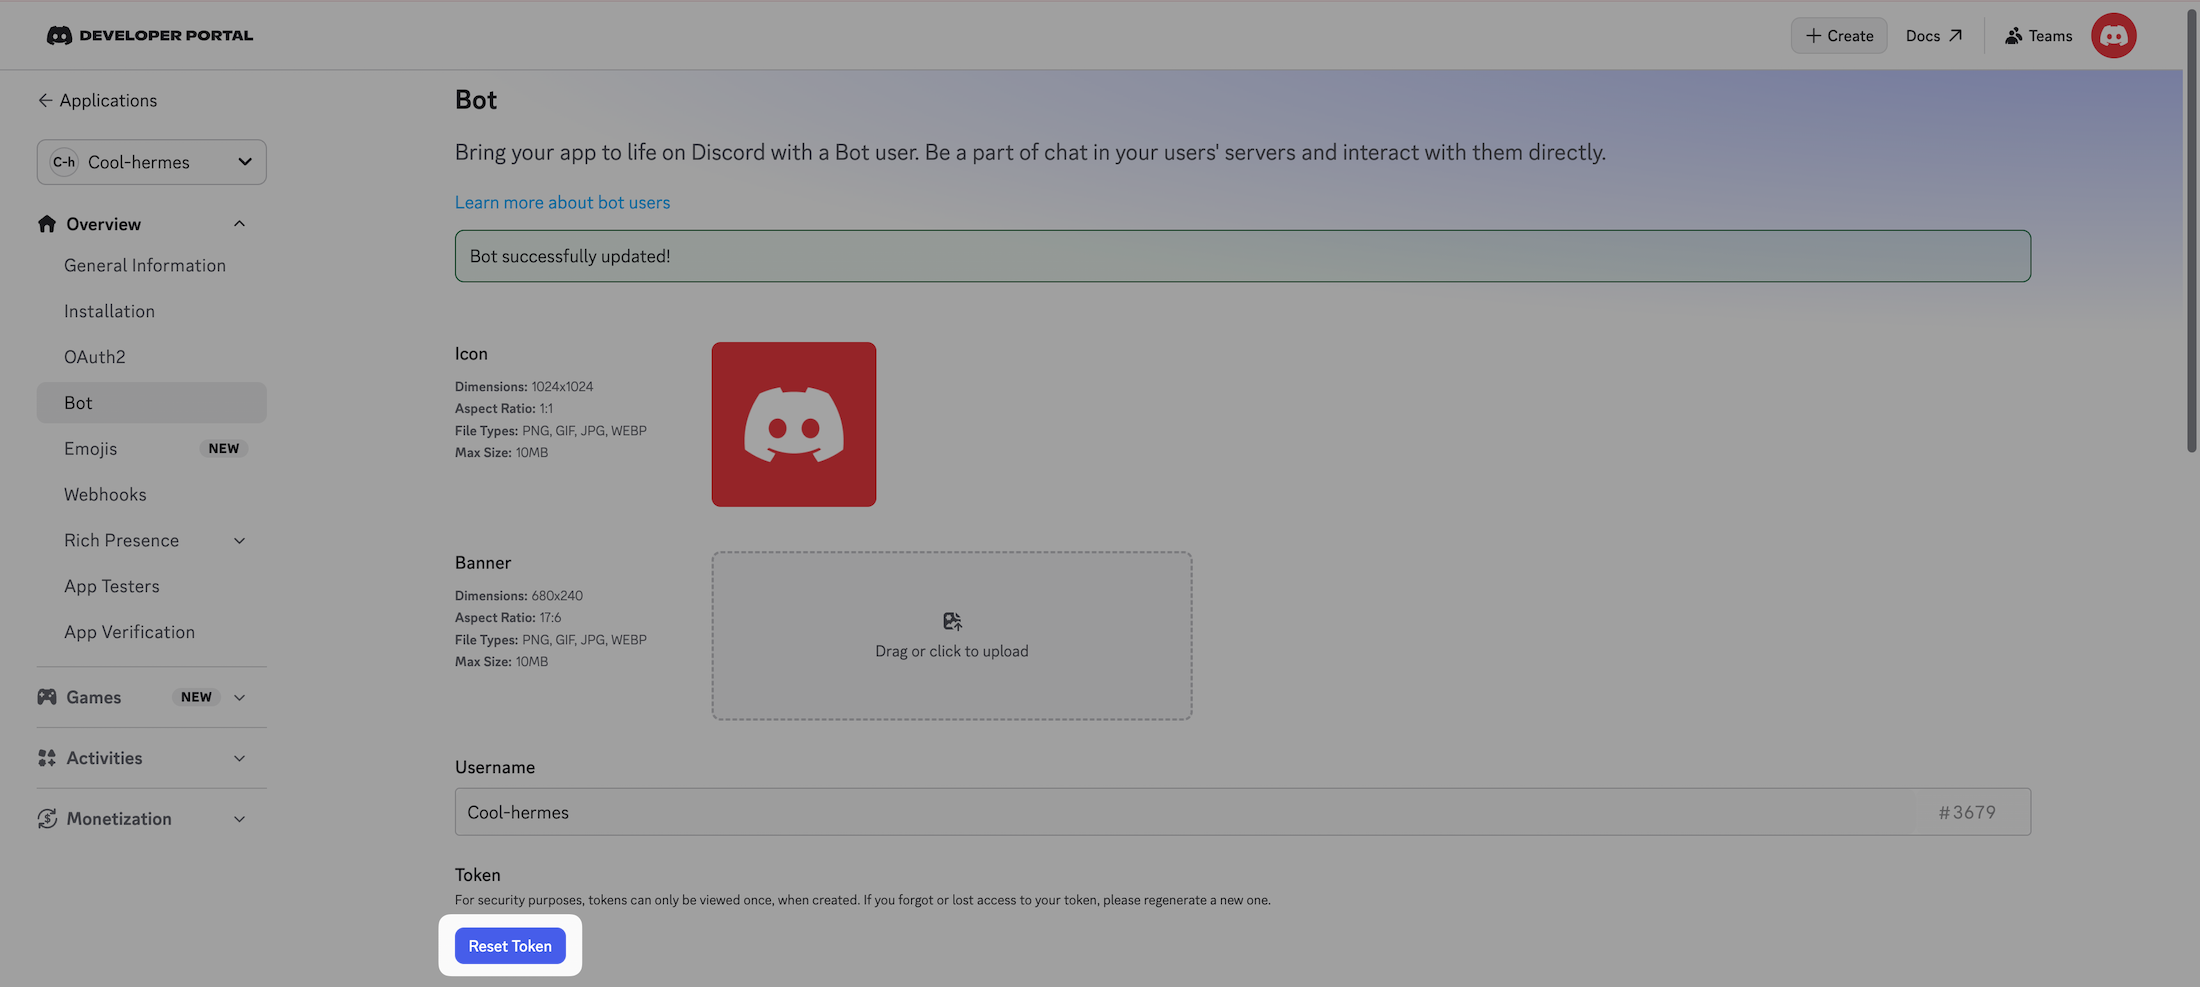The image size is (2200, 987).
Task: Click the Docs external link arrow icon
Action: (1955, 36)
